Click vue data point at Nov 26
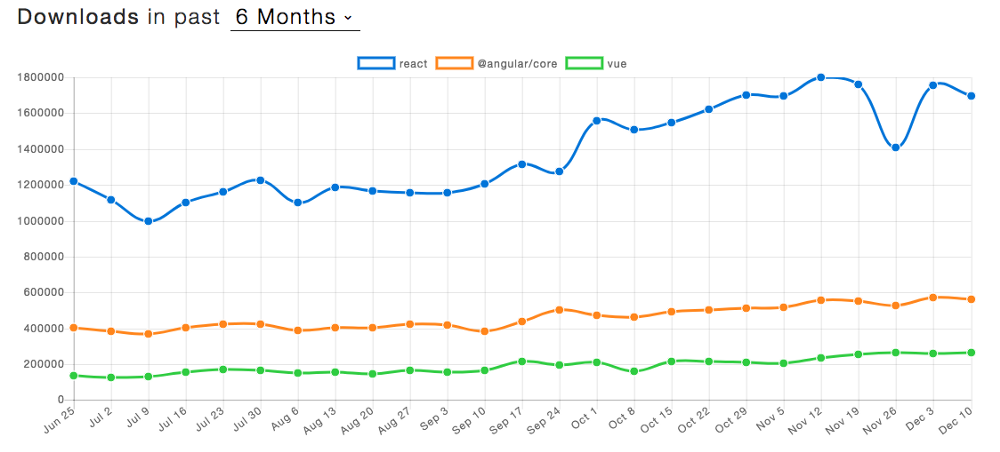The height and width of the screenshot is (452, 1000). pos(896,352)
